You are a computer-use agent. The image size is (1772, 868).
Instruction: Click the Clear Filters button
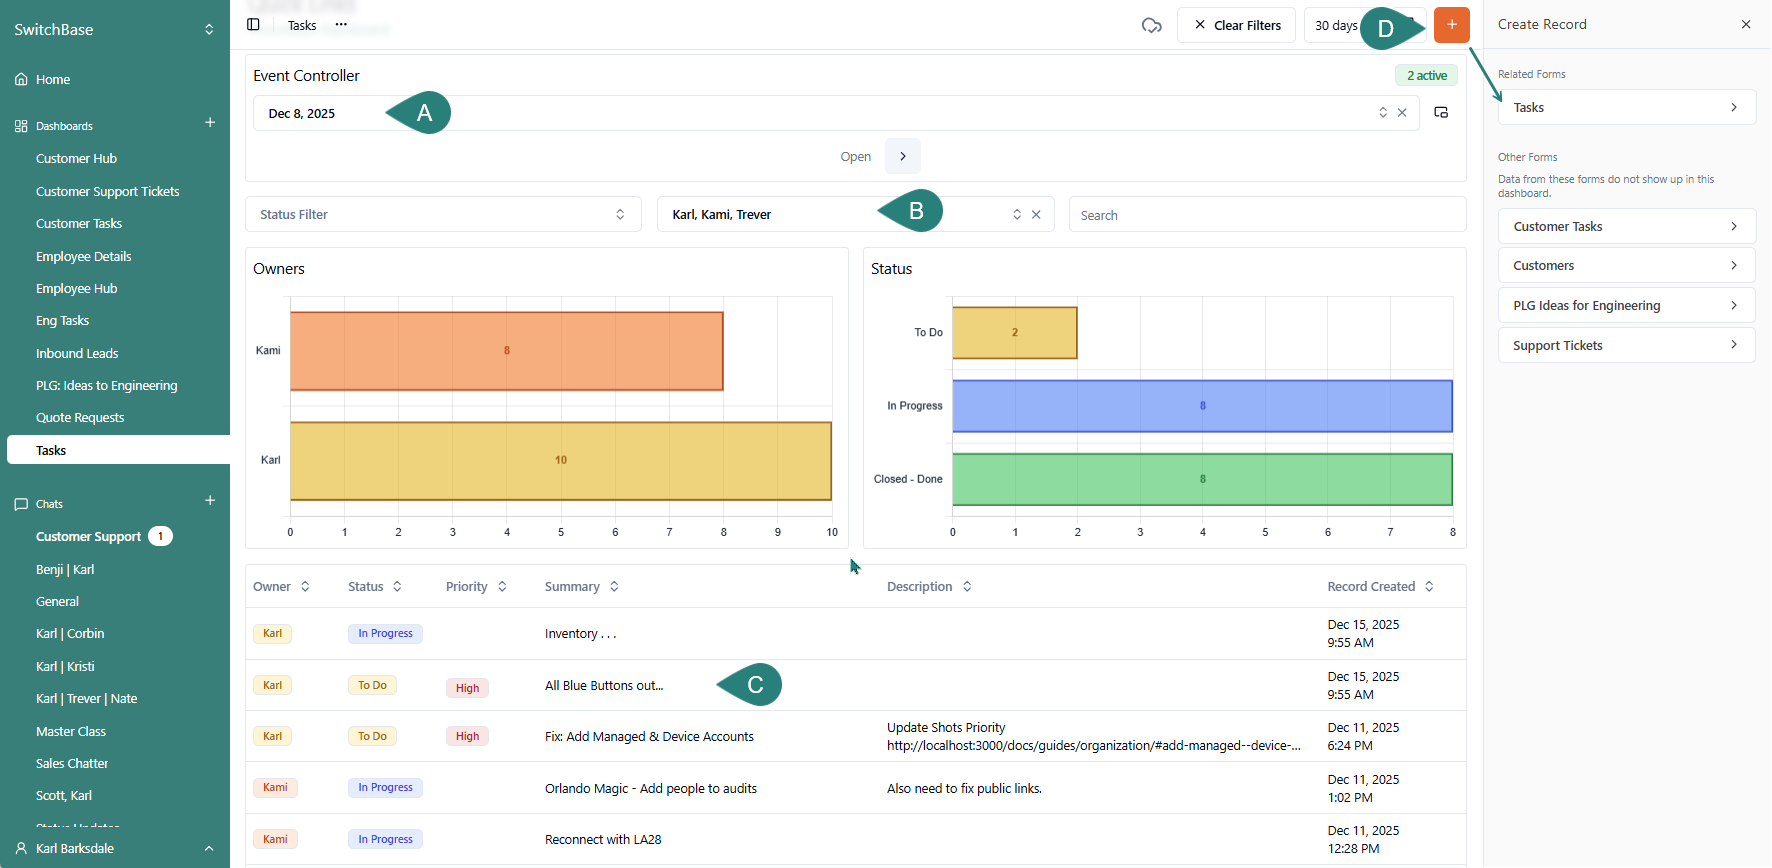[x=1236, y=25]
